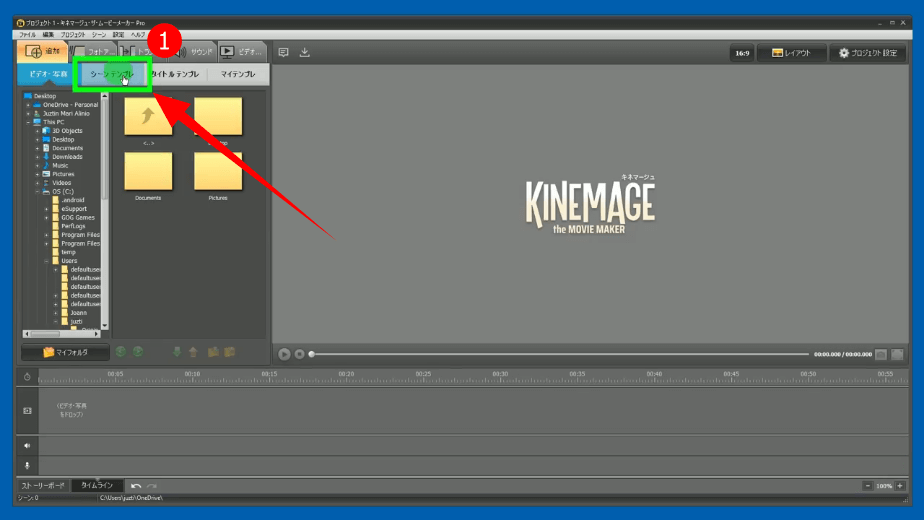
Task: Click the stop button under the preview
Action: [x=299, y=354]
